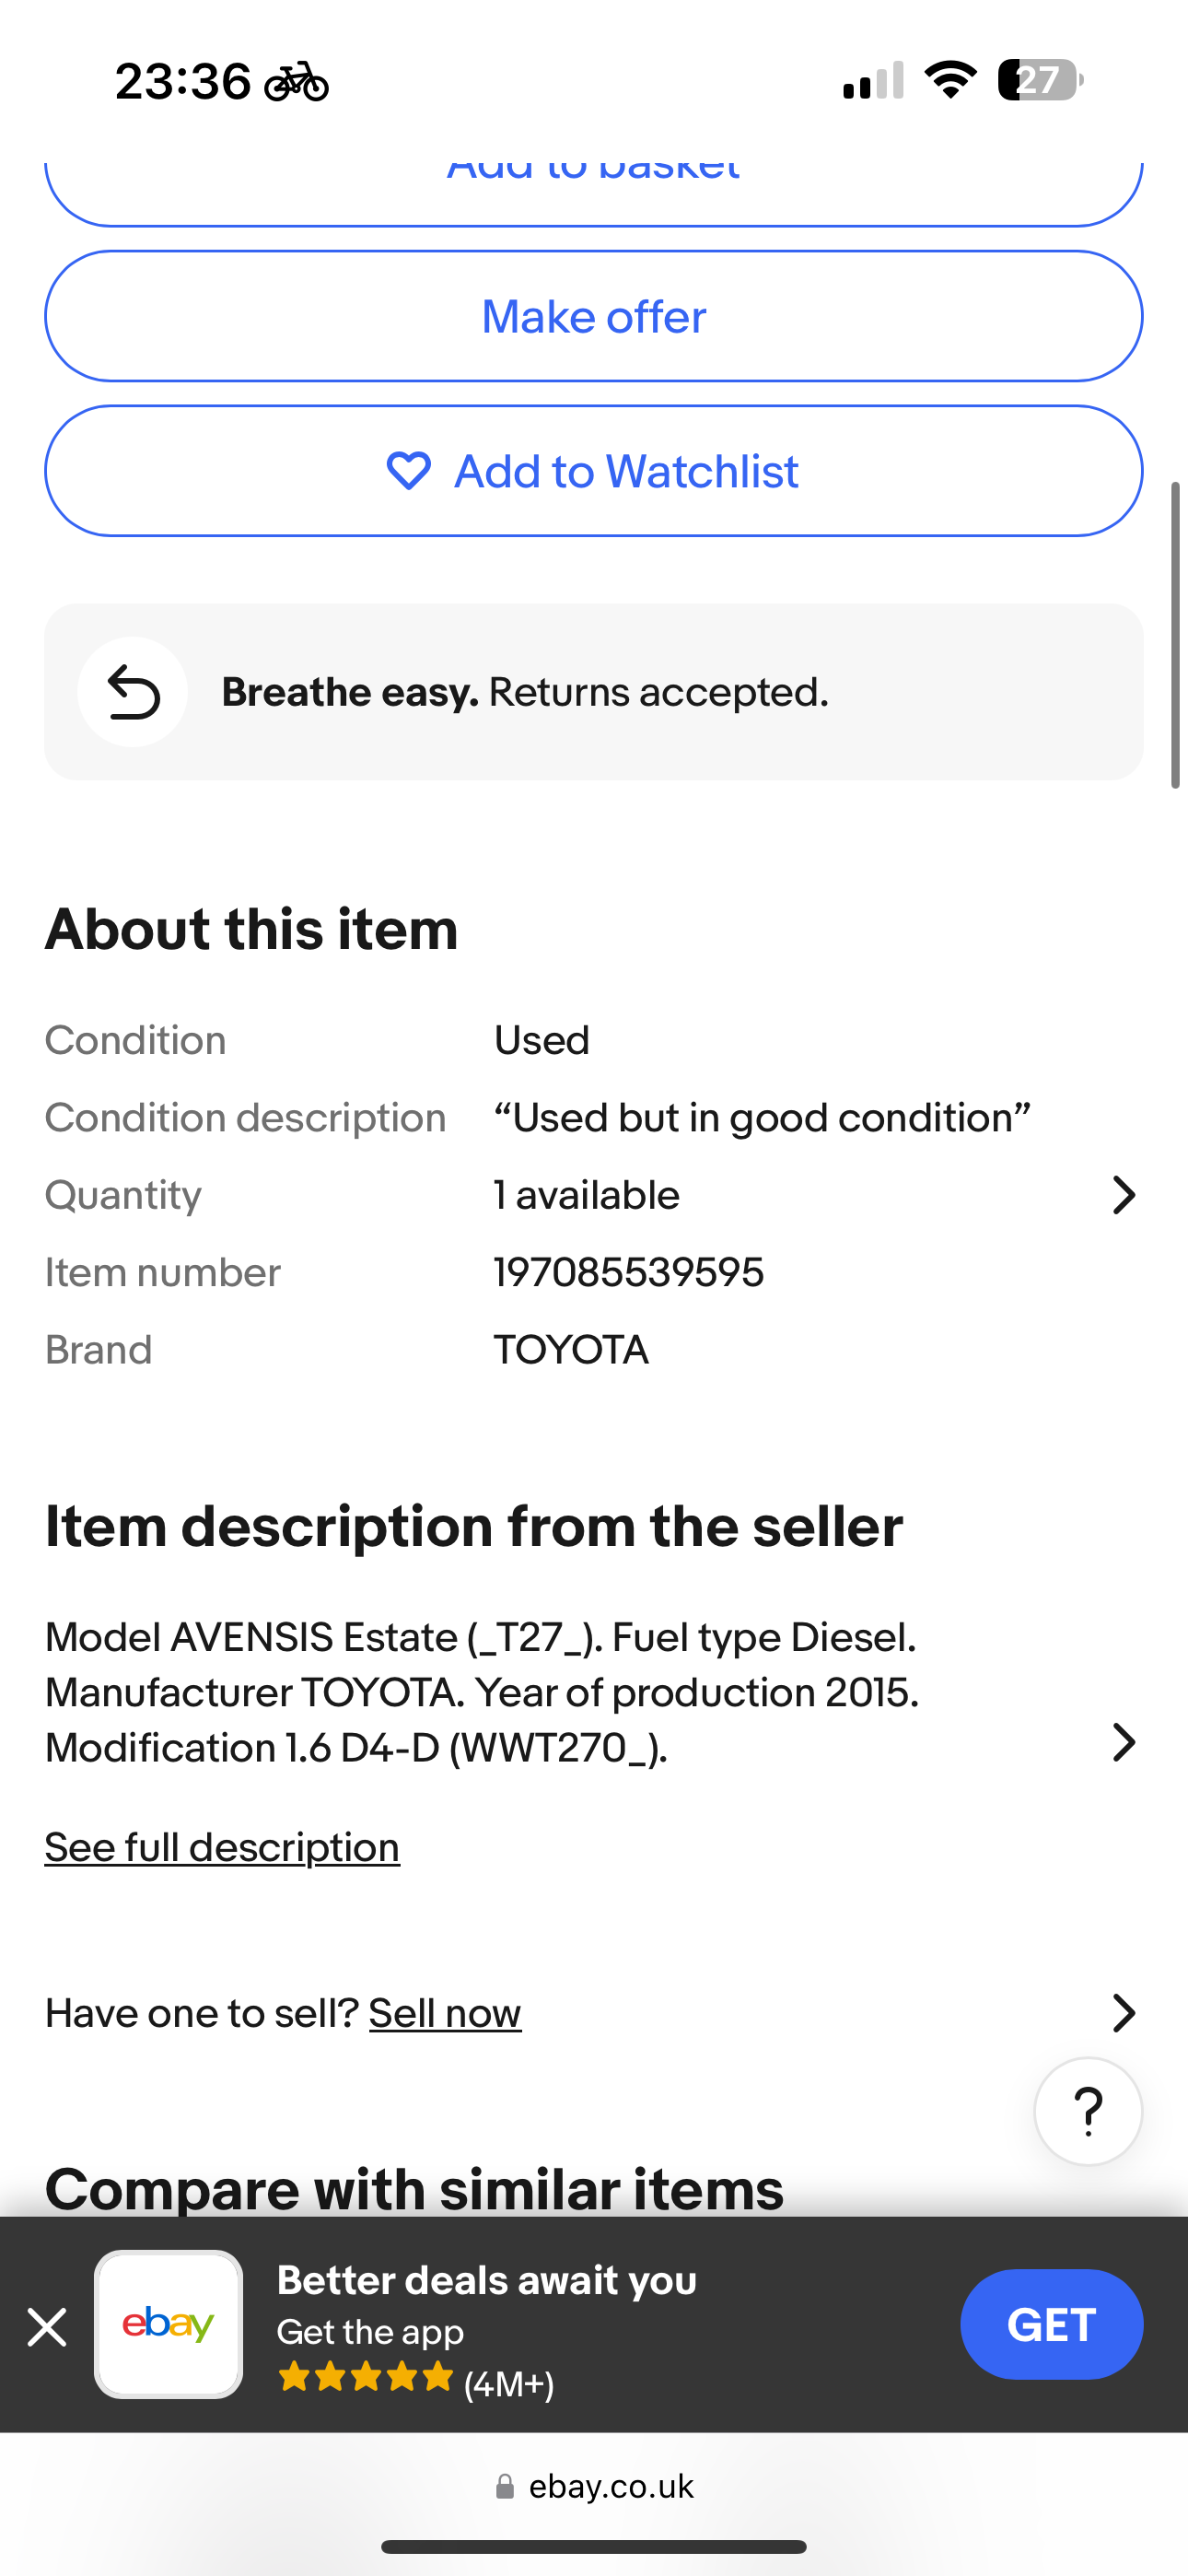Tap GET to download the eBay app

click(x=1051, y=2324)
